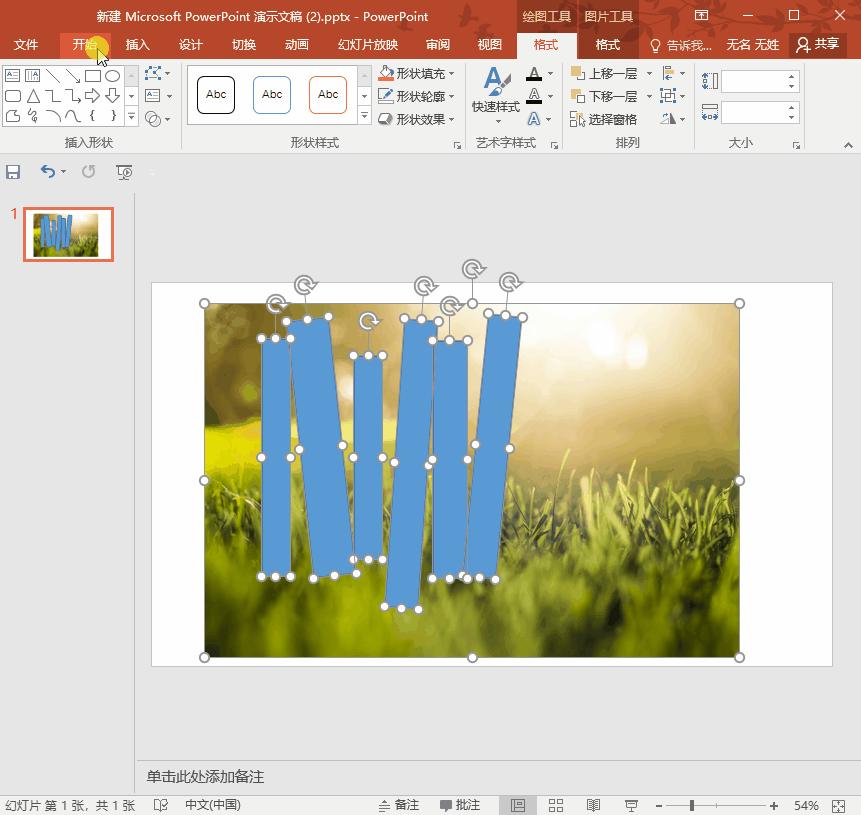This screenshot has width=861, height=815.
Task: Click the Undo arrow icon
Action: pos(48,172)
